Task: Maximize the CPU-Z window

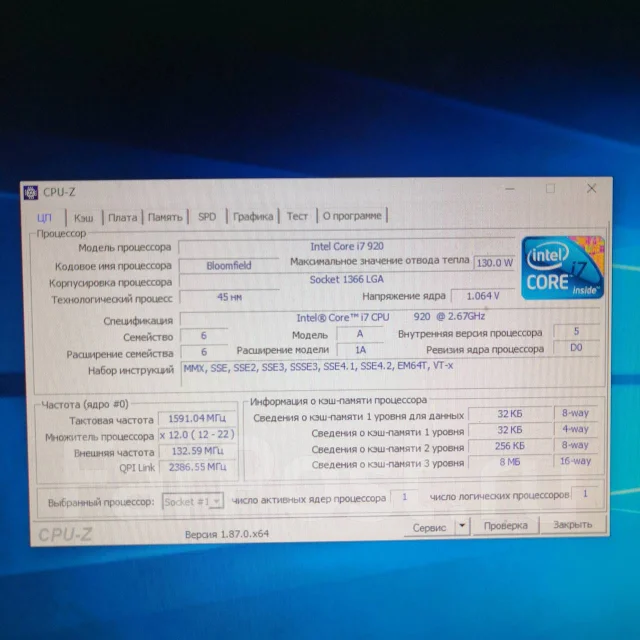Action: click(x=550, y=189)
